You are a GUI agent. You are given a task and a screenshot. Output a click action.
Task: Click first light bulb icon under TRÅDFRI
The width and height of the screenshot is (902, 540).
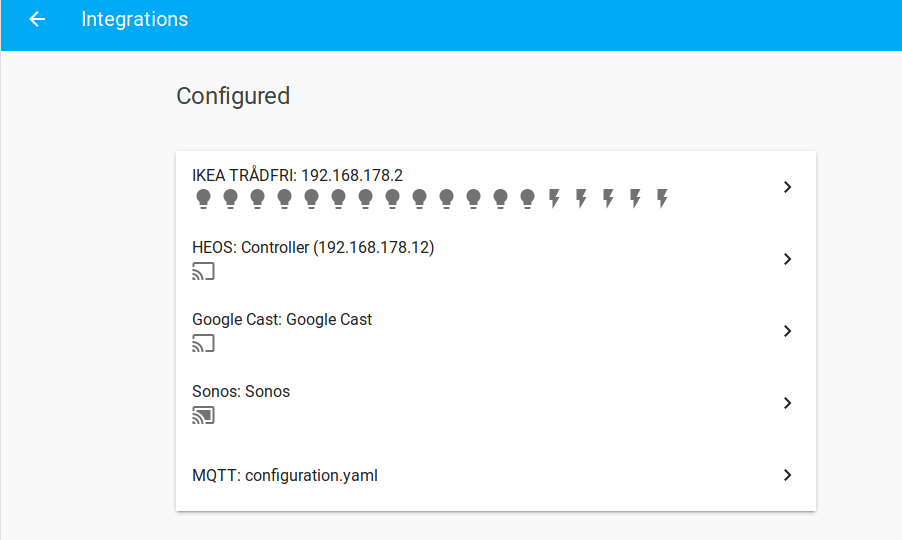203,198
